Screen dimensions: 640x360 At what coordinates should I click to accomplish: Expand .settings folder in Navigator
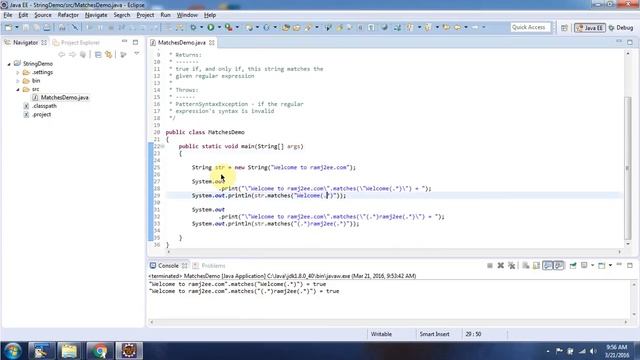(18, 72)
